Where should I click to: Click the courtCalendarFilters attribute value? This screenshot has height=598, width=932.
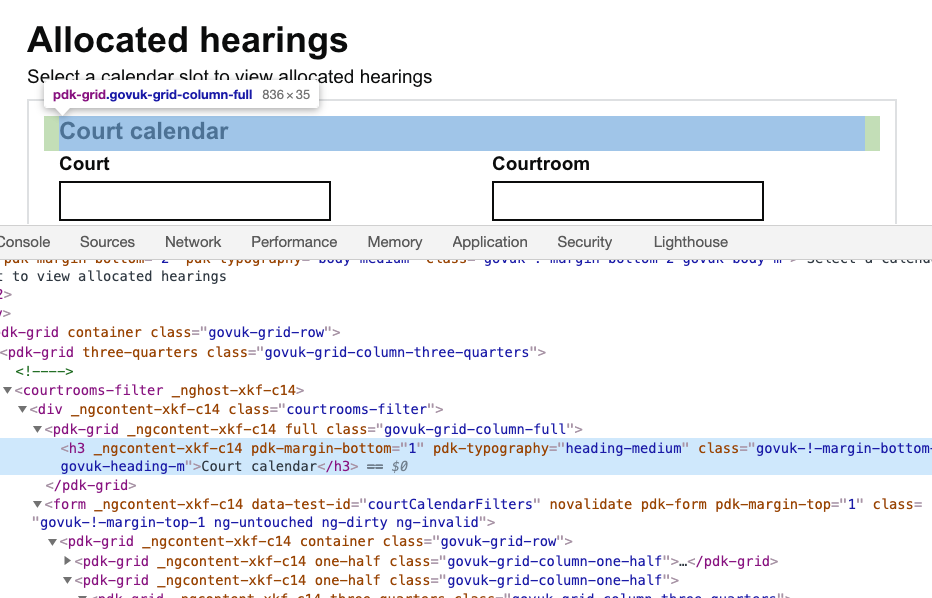(x=450, y=505)
